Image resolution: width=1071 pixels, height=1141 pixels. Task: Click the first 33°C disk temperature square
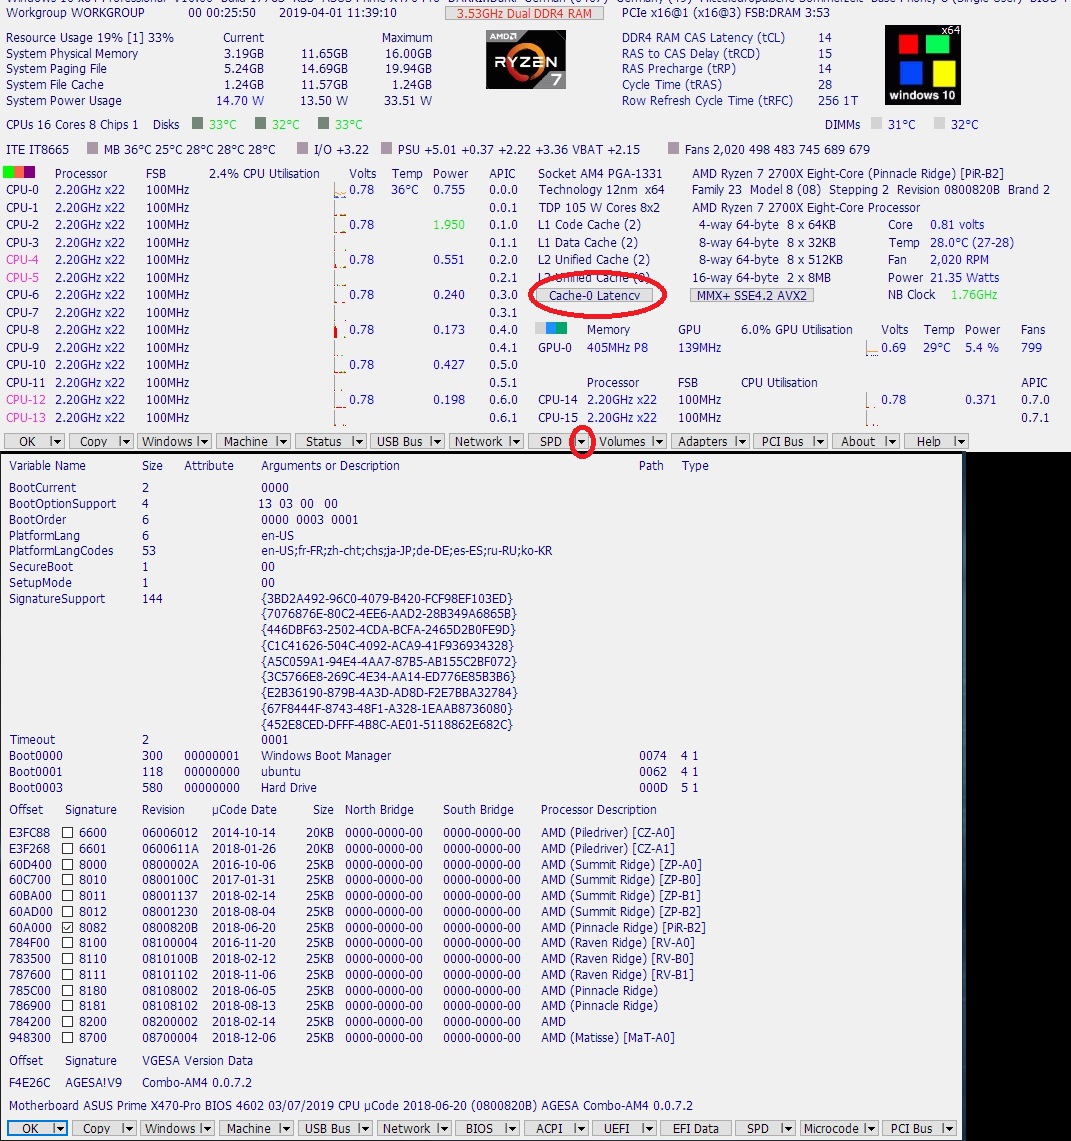pos(198,124)
